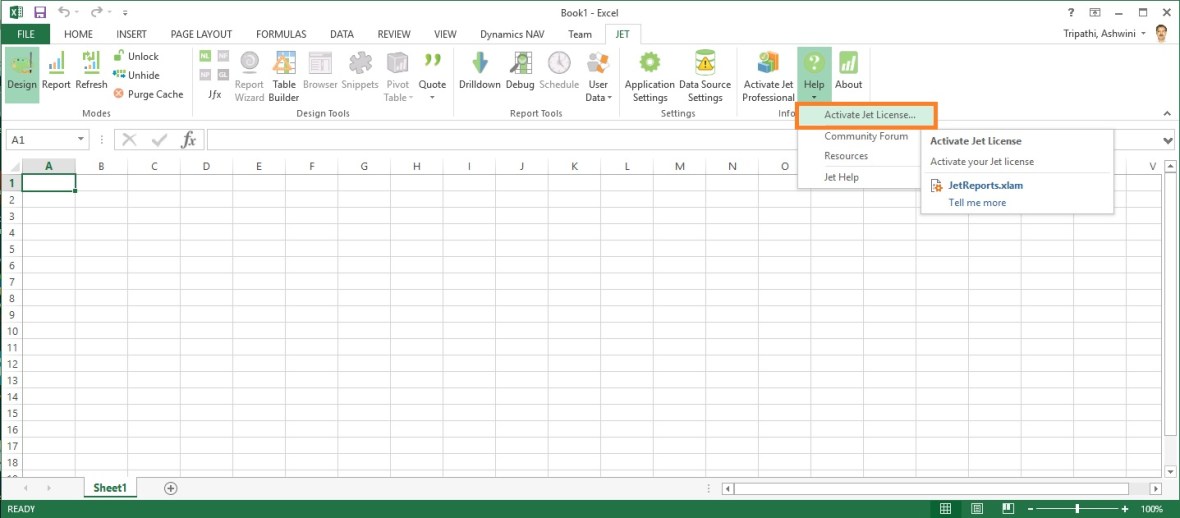Choose Community Forum from Help menu
The image size is (1180, 518).
(866, 137)
